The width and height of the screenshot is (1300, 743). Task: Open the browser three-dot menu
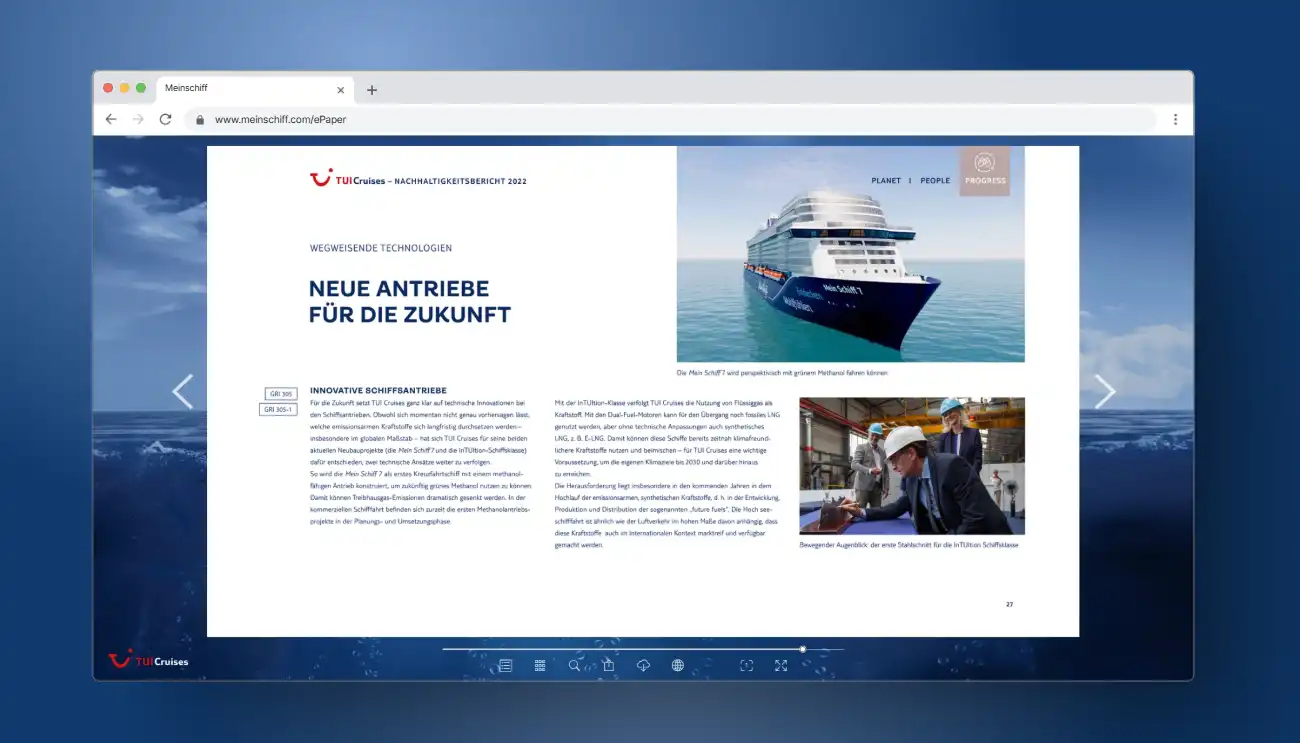click(x=1175, y=119)
